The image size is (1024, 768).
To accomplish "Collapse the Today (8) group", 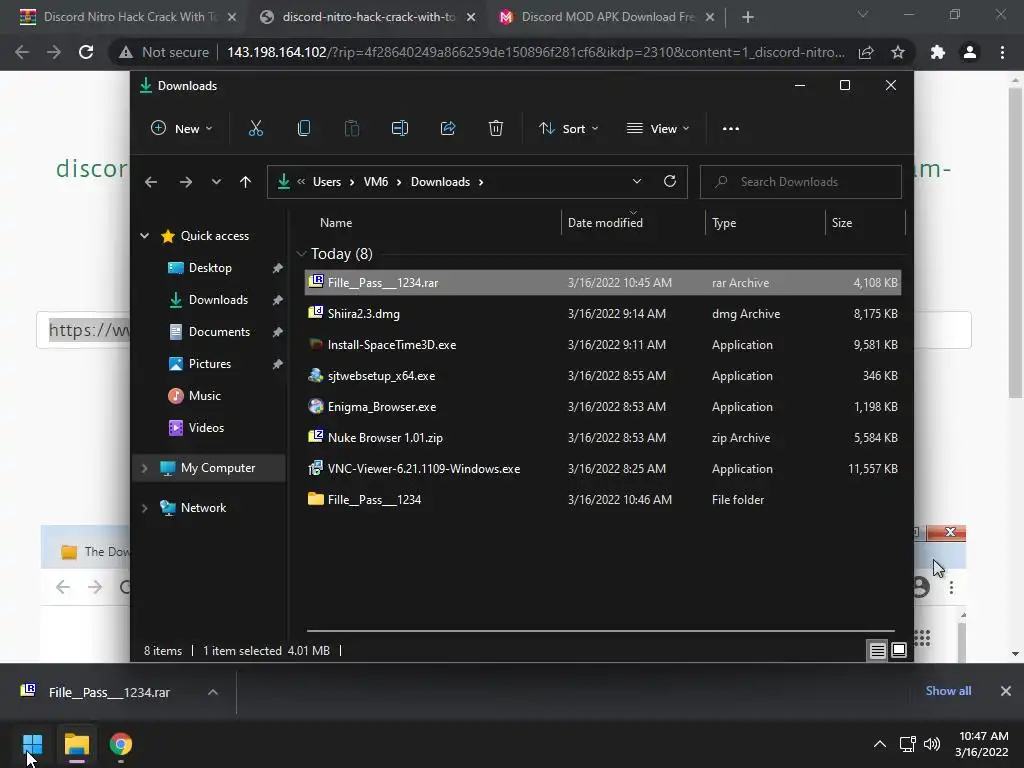I will pyautogui.click(x=301, y=253).
